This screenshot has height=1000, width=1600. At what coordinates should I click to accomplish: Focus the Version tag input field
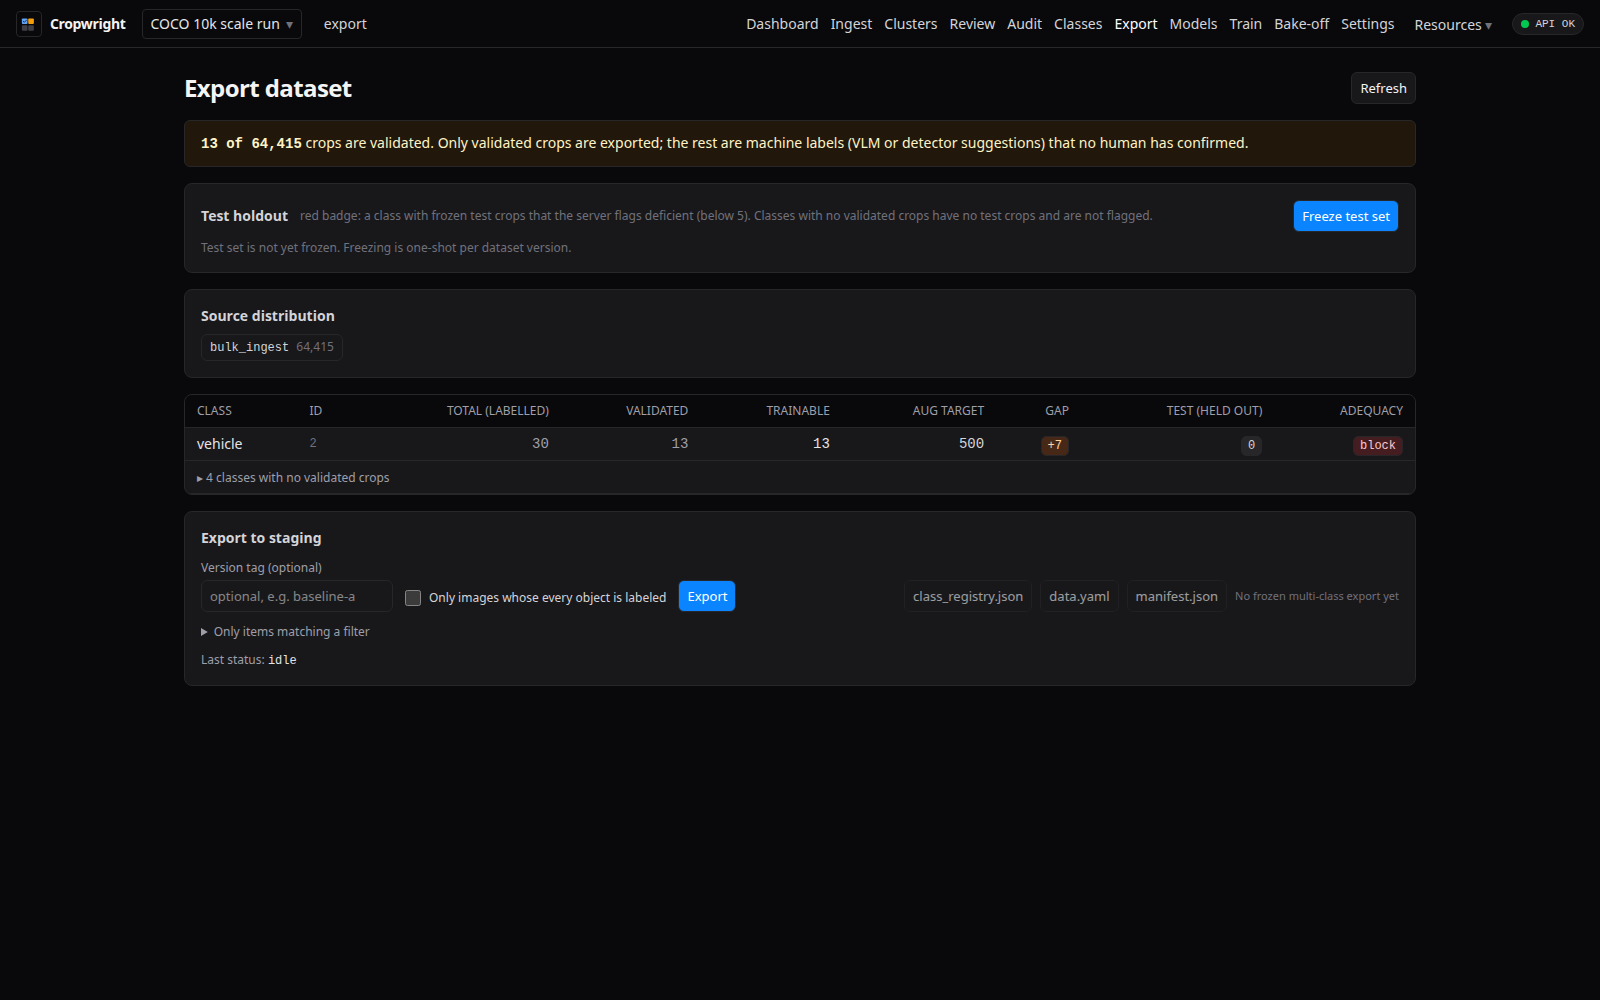click(x=297, y=596)
